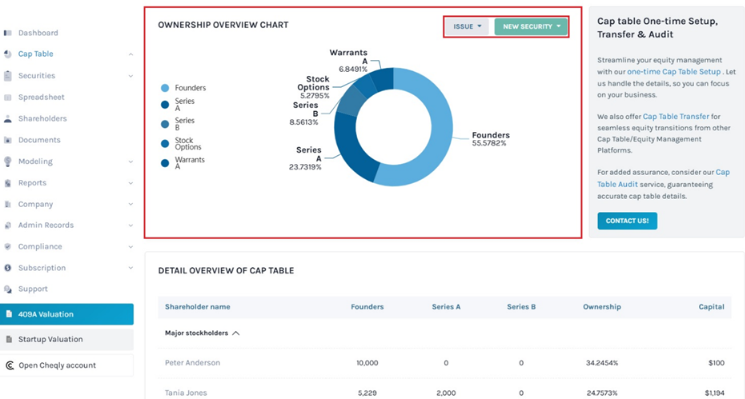Click the Series A segment of the donut chart
The height and width of the screenshot is (399, 745).
349,150
